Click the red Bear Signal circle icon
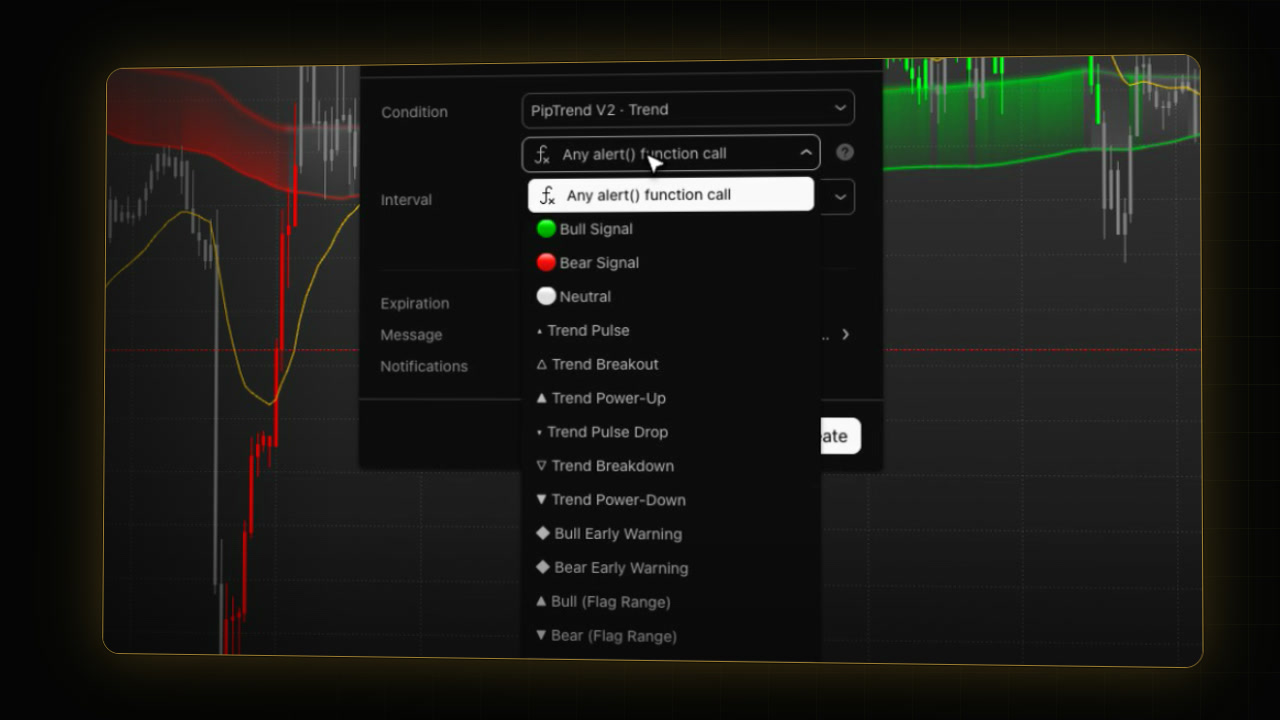This screenshot has width=1280, height=720. tap(546, 263)
